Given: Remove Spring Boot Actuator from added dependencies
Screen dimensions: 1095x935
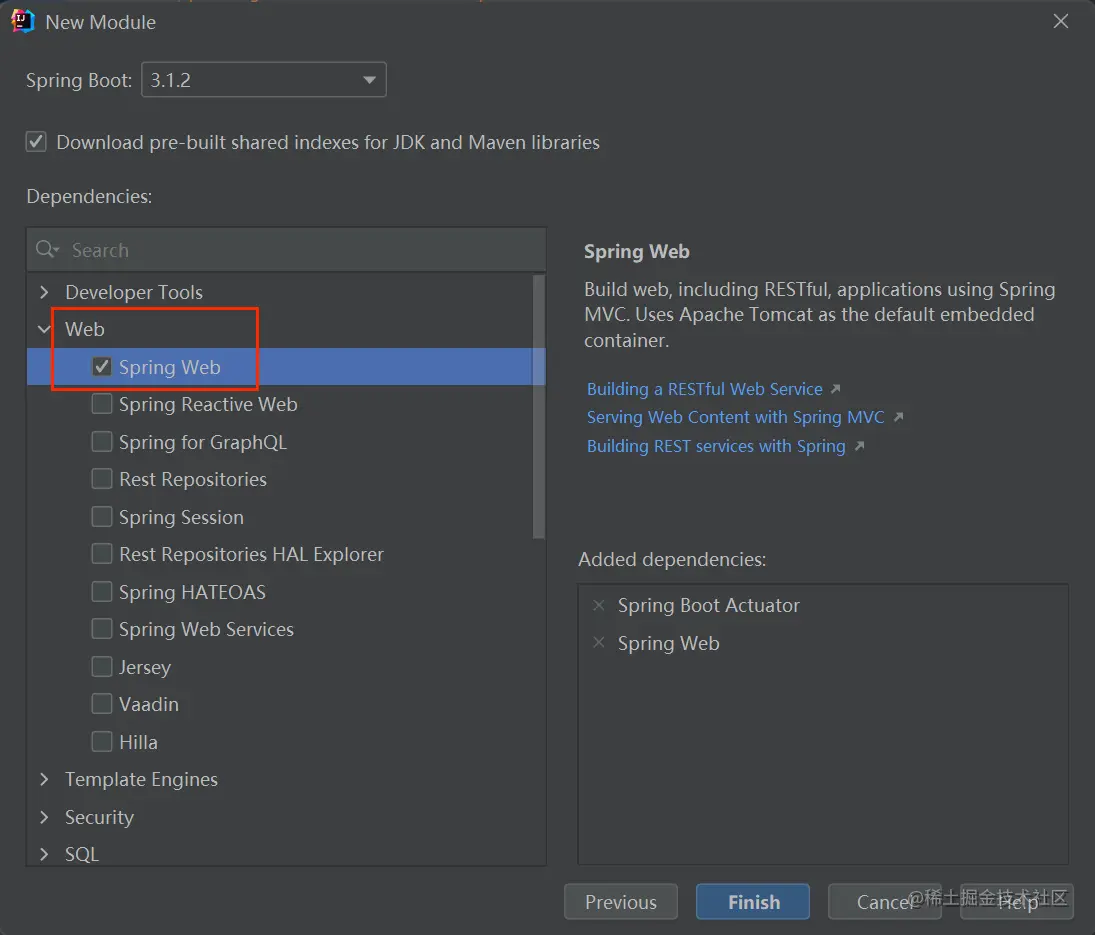Looking at the screenshot, I should (x=599, y=605).
